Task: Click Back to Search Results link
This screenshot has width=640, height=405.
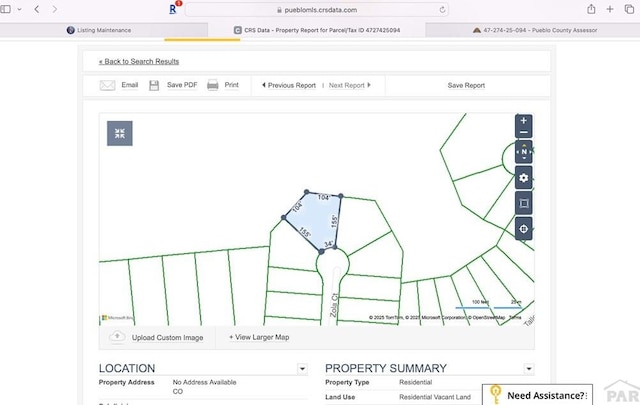Action: click(x=139, y=61)
